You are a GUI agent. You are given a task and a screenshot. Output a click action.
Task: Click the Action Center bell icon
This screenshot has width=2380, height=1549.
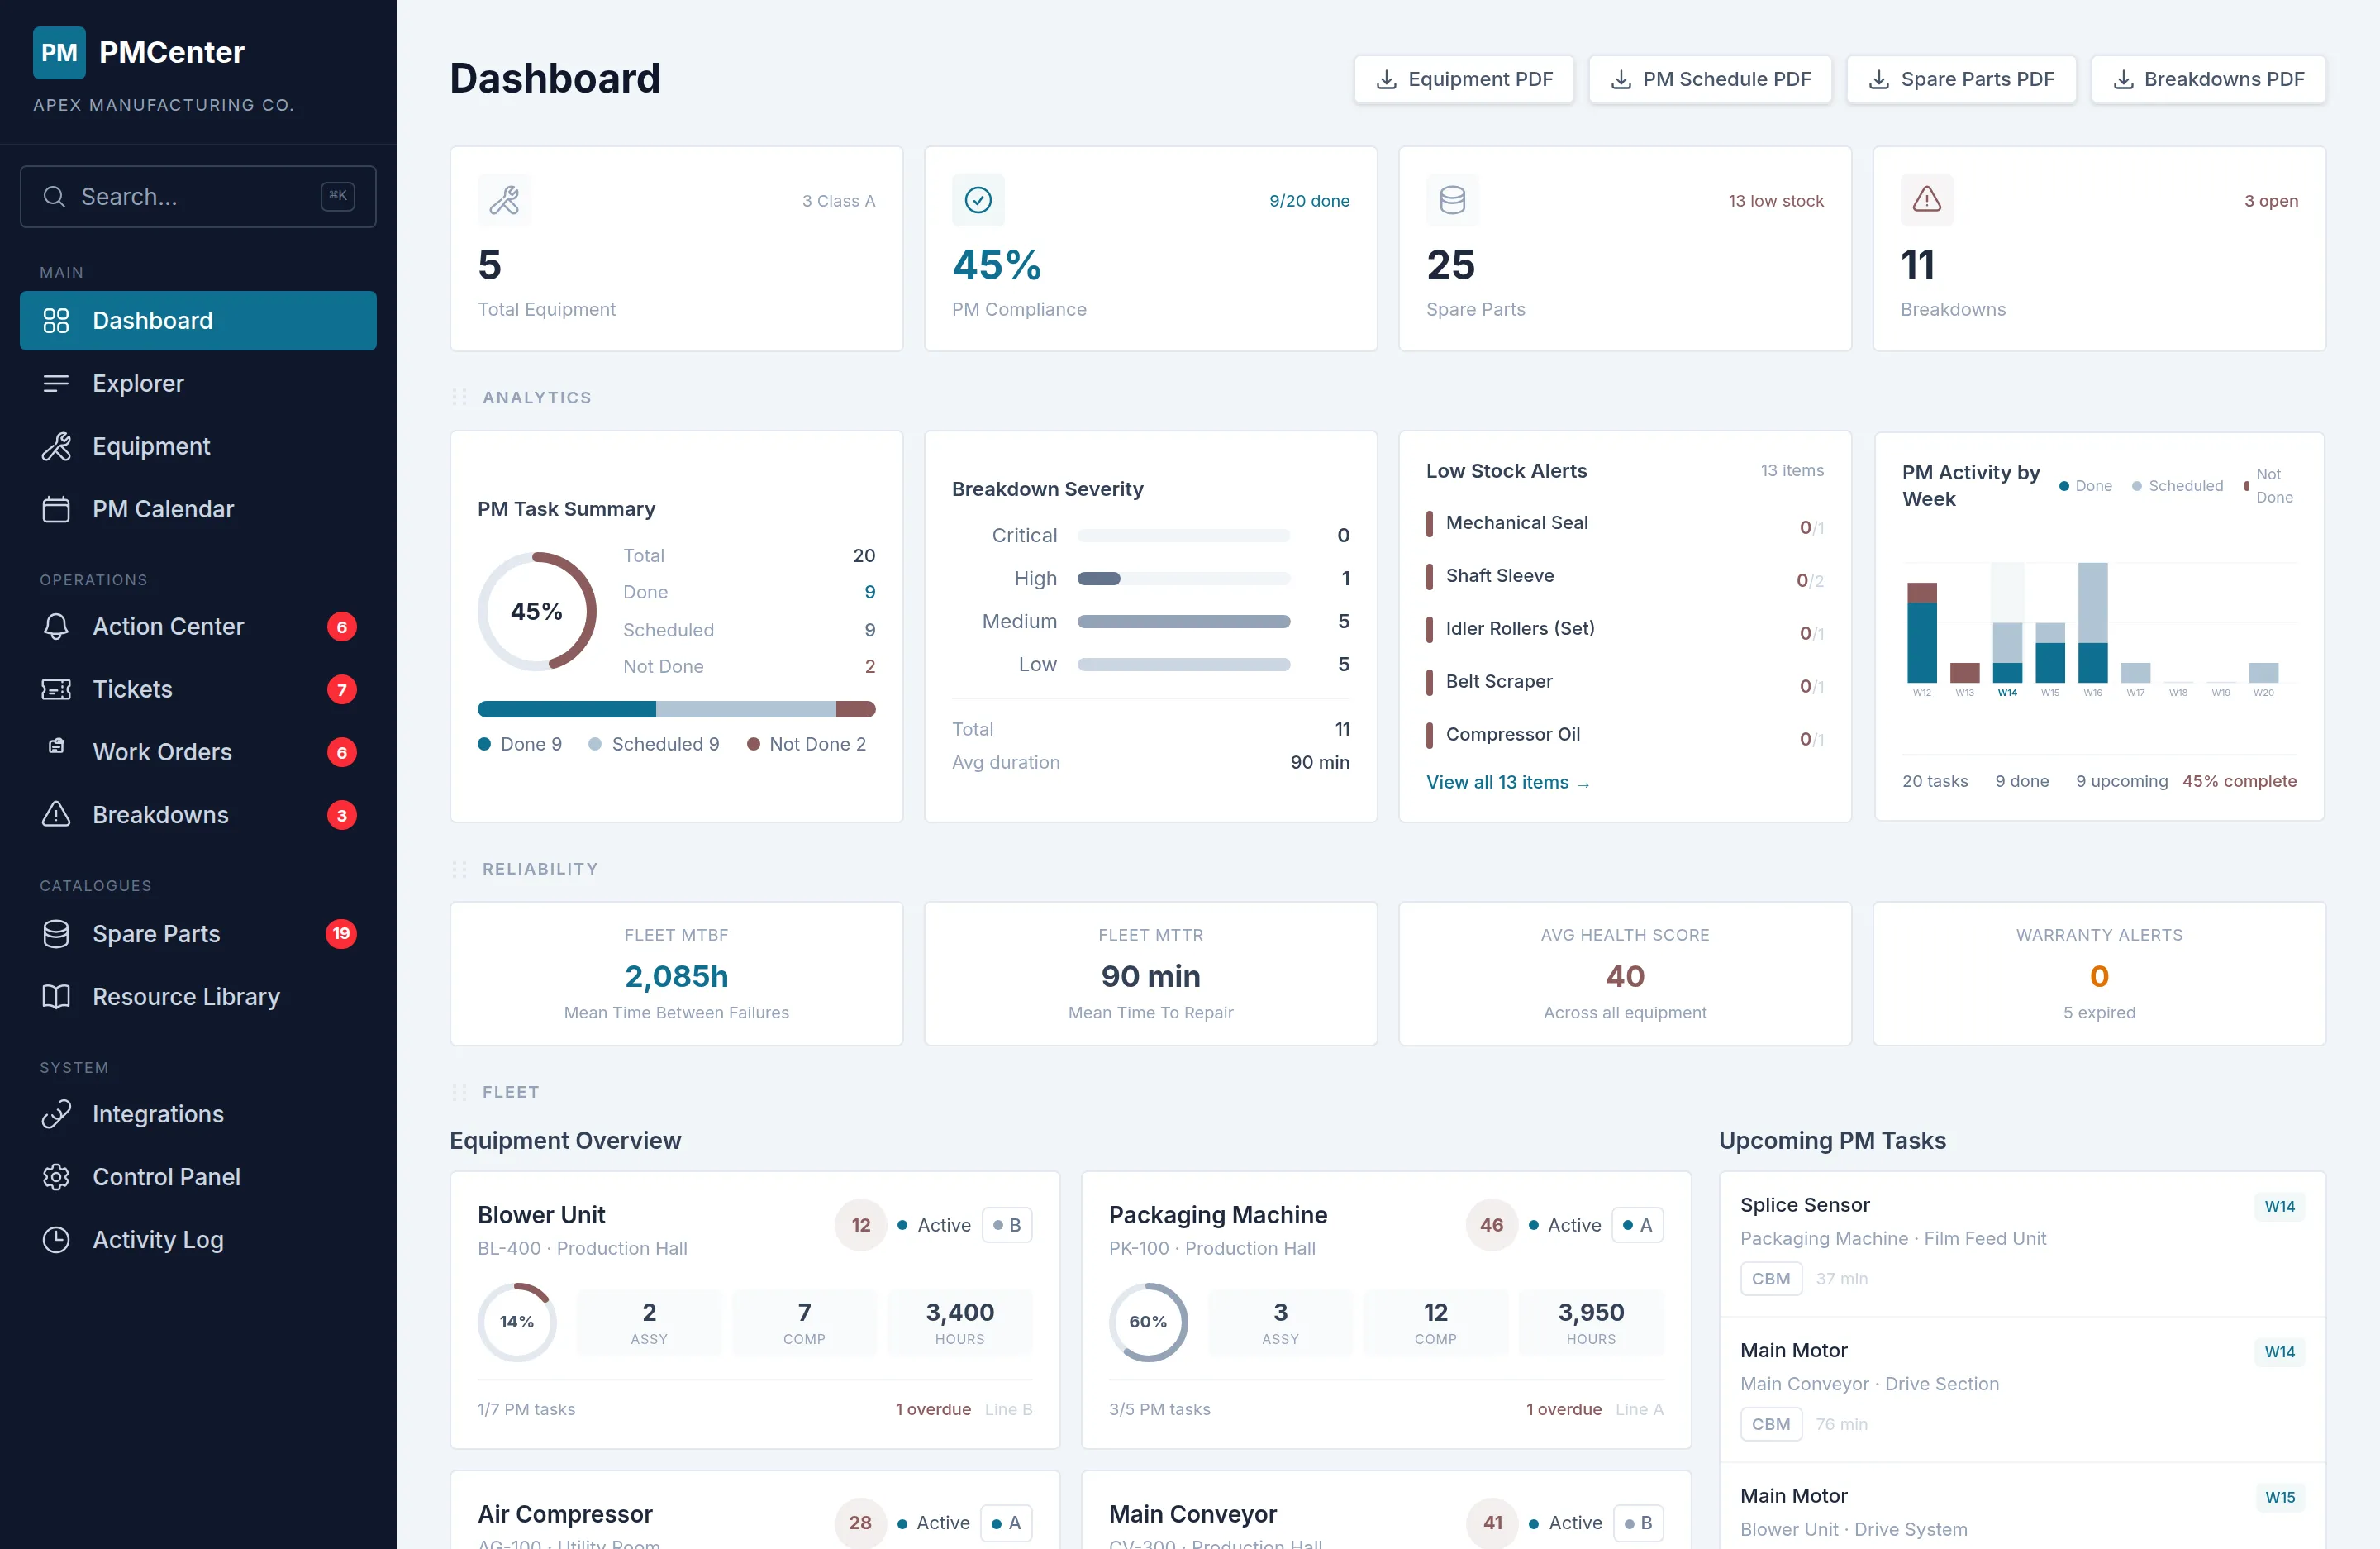pos(56,626)
